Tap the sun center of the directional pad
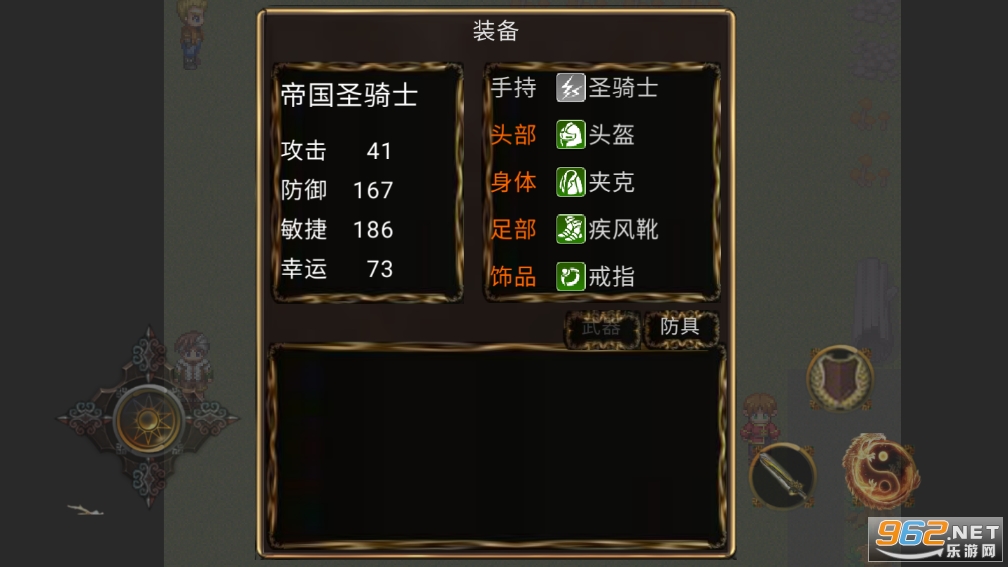The image size is (1008, 567). pyautogui.click(x=148, y=420)
